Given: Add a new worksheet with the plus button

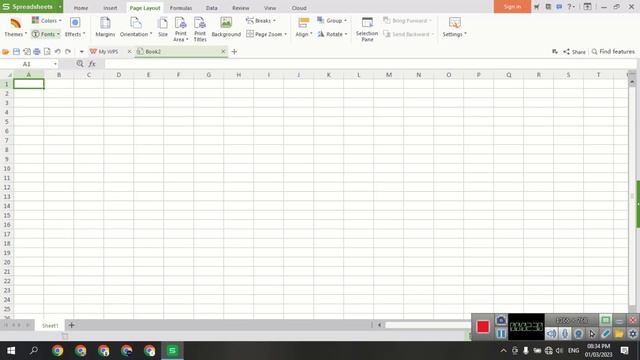Looking at the screenshot, I should click(71, 325).
